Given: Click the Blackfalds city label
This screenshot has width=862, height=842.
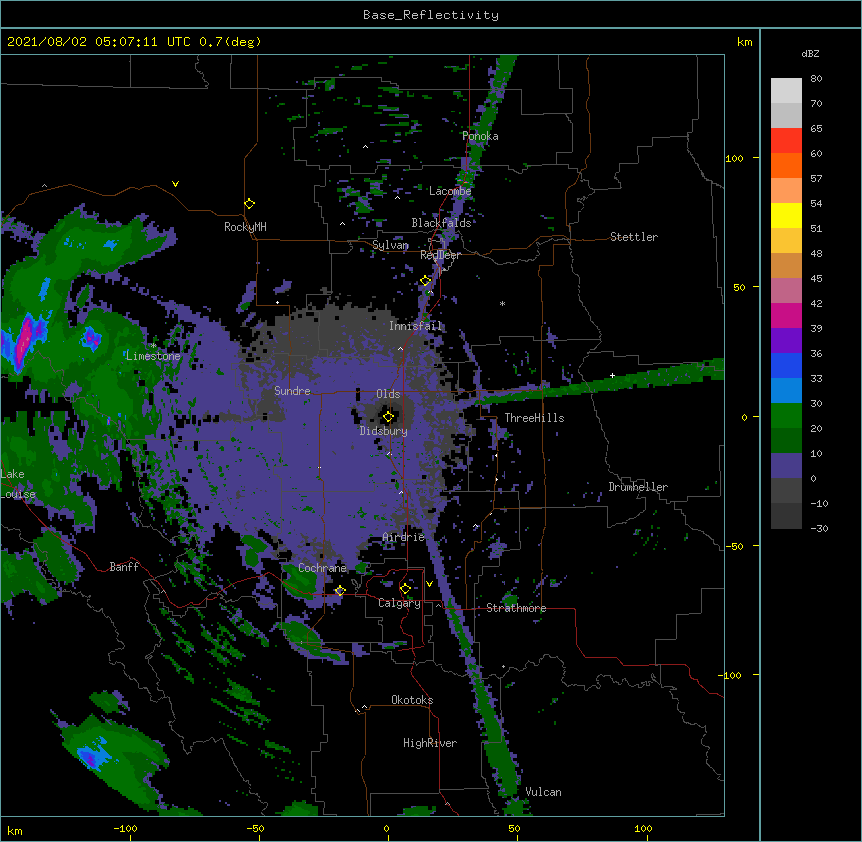Looking at the screenshot, I should tap(441, 223).
